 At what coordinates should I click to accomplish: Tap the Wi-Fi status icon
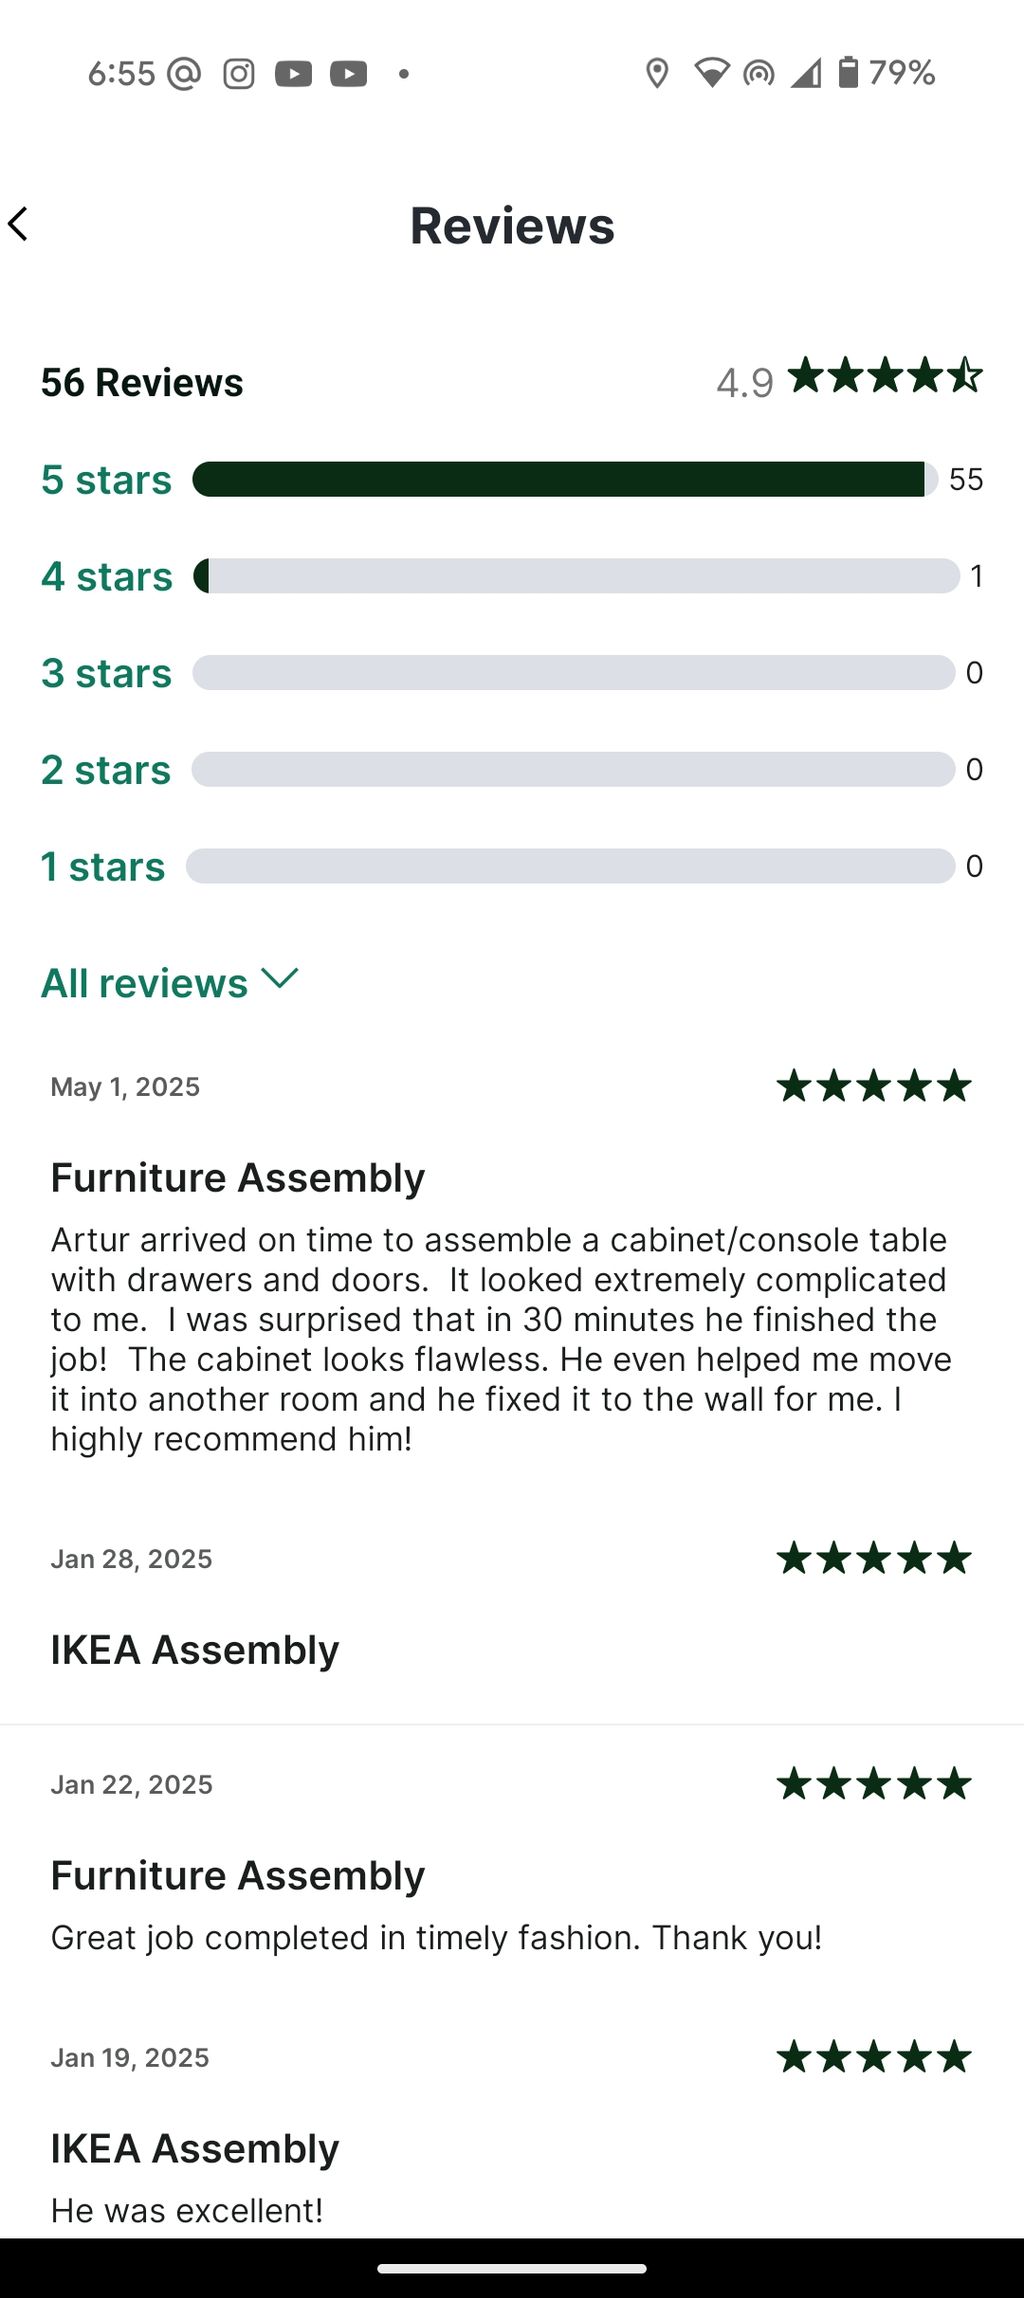[x=711, y=73]
